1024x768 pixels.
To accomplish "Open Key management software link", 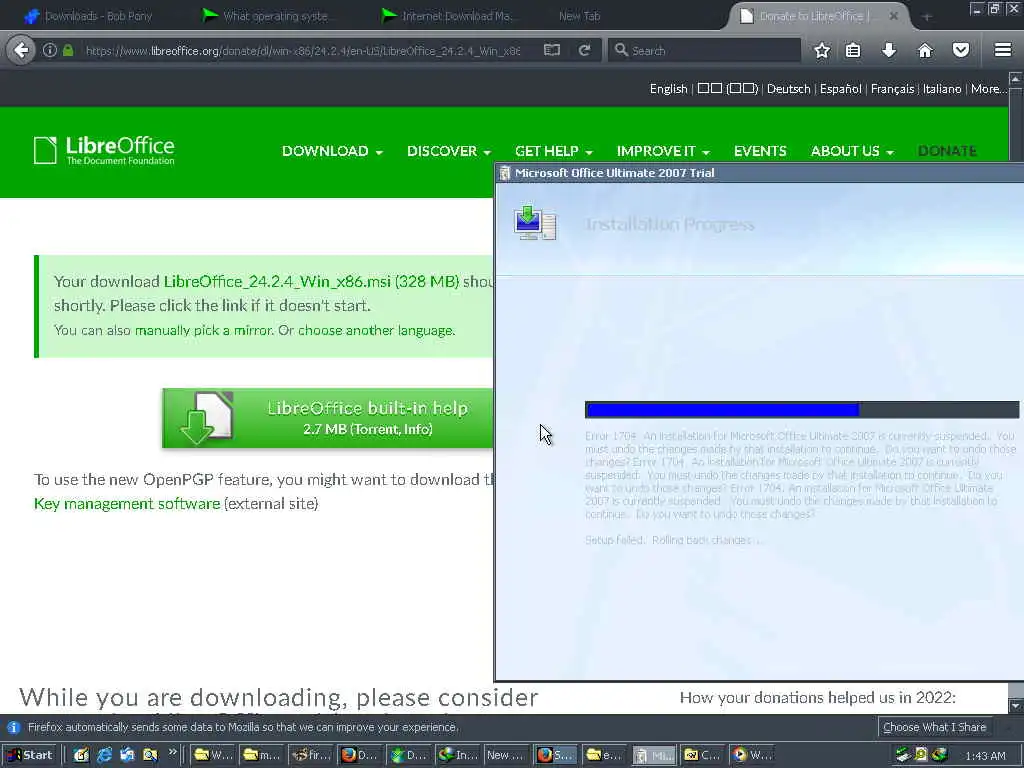I will point(127,504).
